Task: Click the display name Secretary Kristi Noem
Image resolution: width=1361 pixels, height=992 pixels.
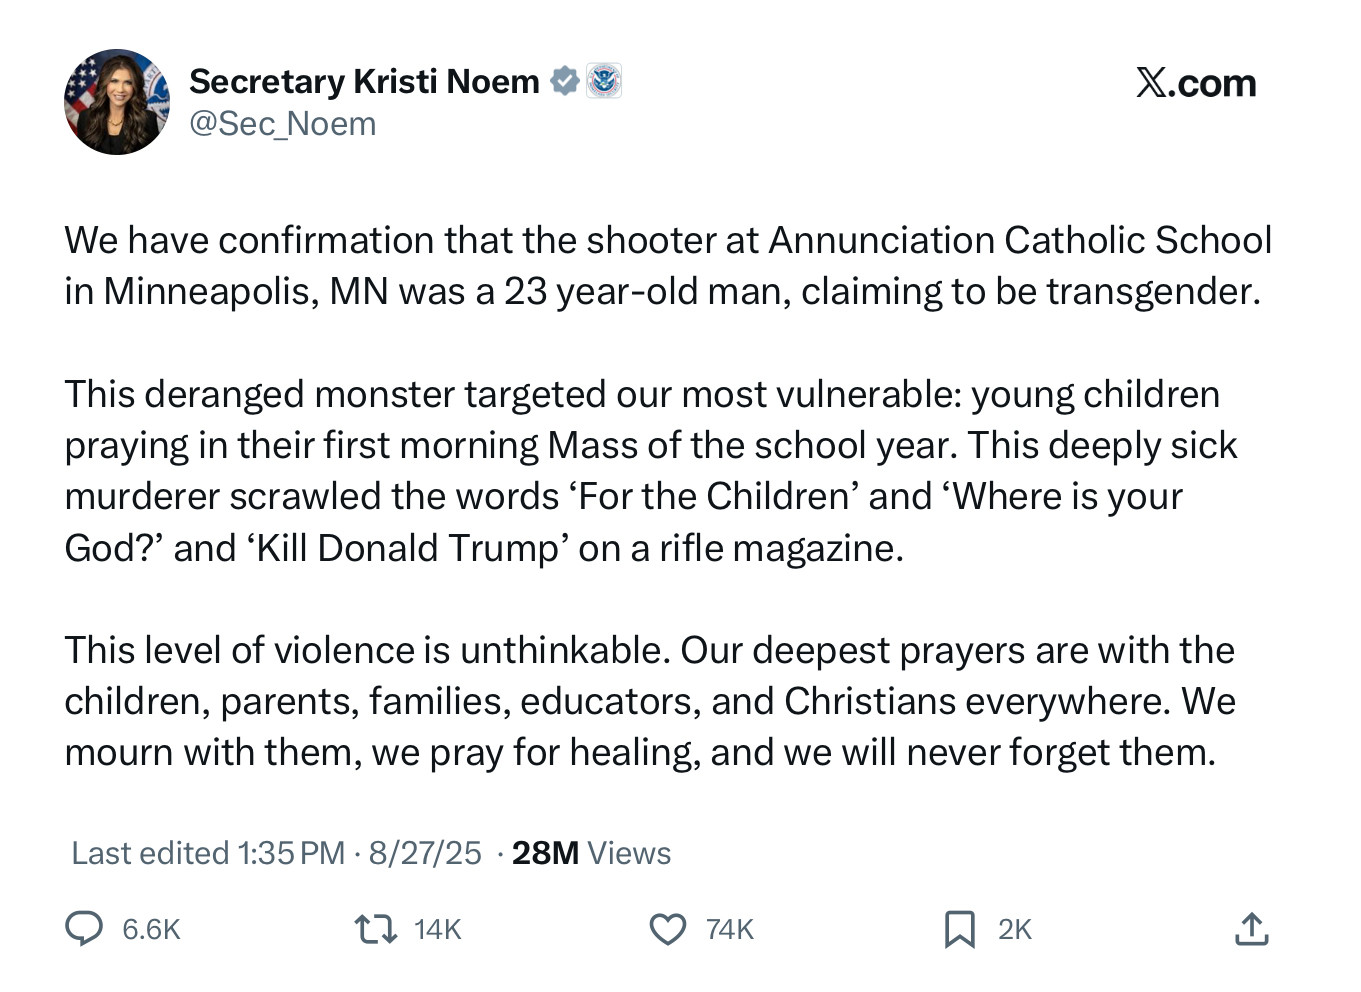Action: point(364,81)
